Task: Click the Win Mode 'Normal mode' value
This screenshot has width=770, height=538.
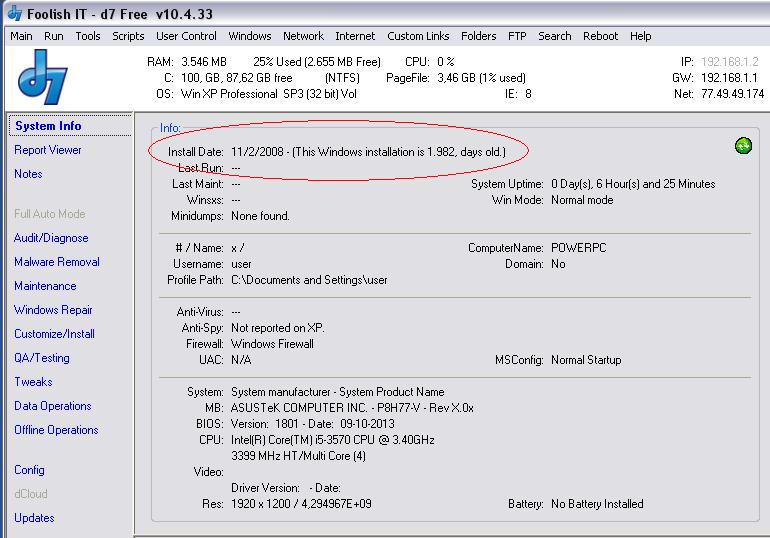Action: pos(582,200)
